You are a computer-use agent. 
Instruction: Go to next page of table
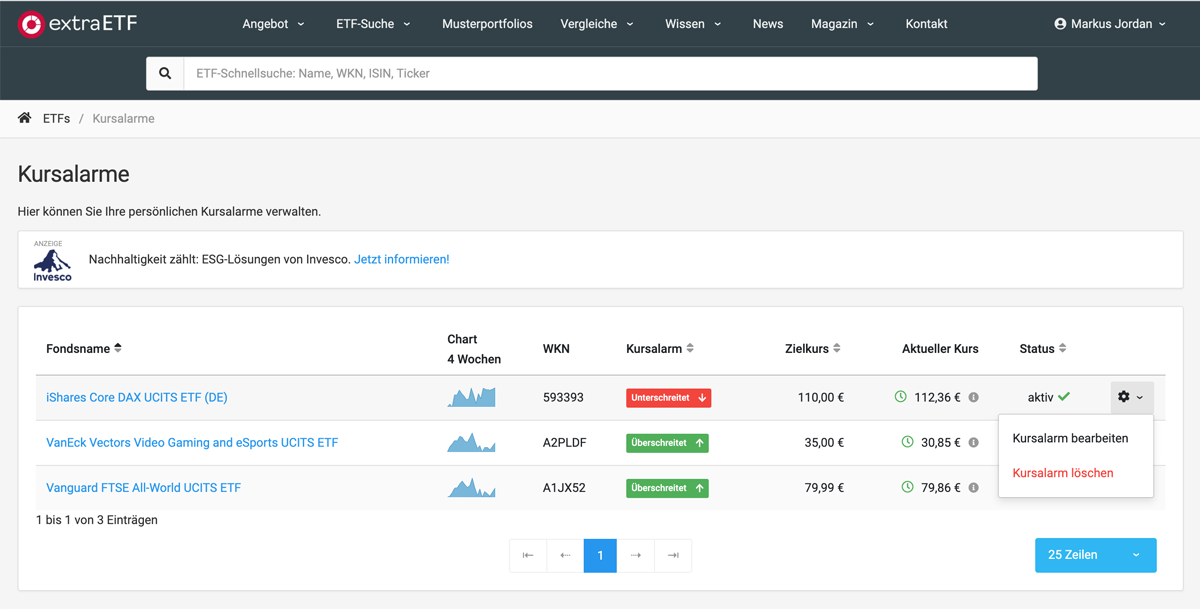point(636,555)
